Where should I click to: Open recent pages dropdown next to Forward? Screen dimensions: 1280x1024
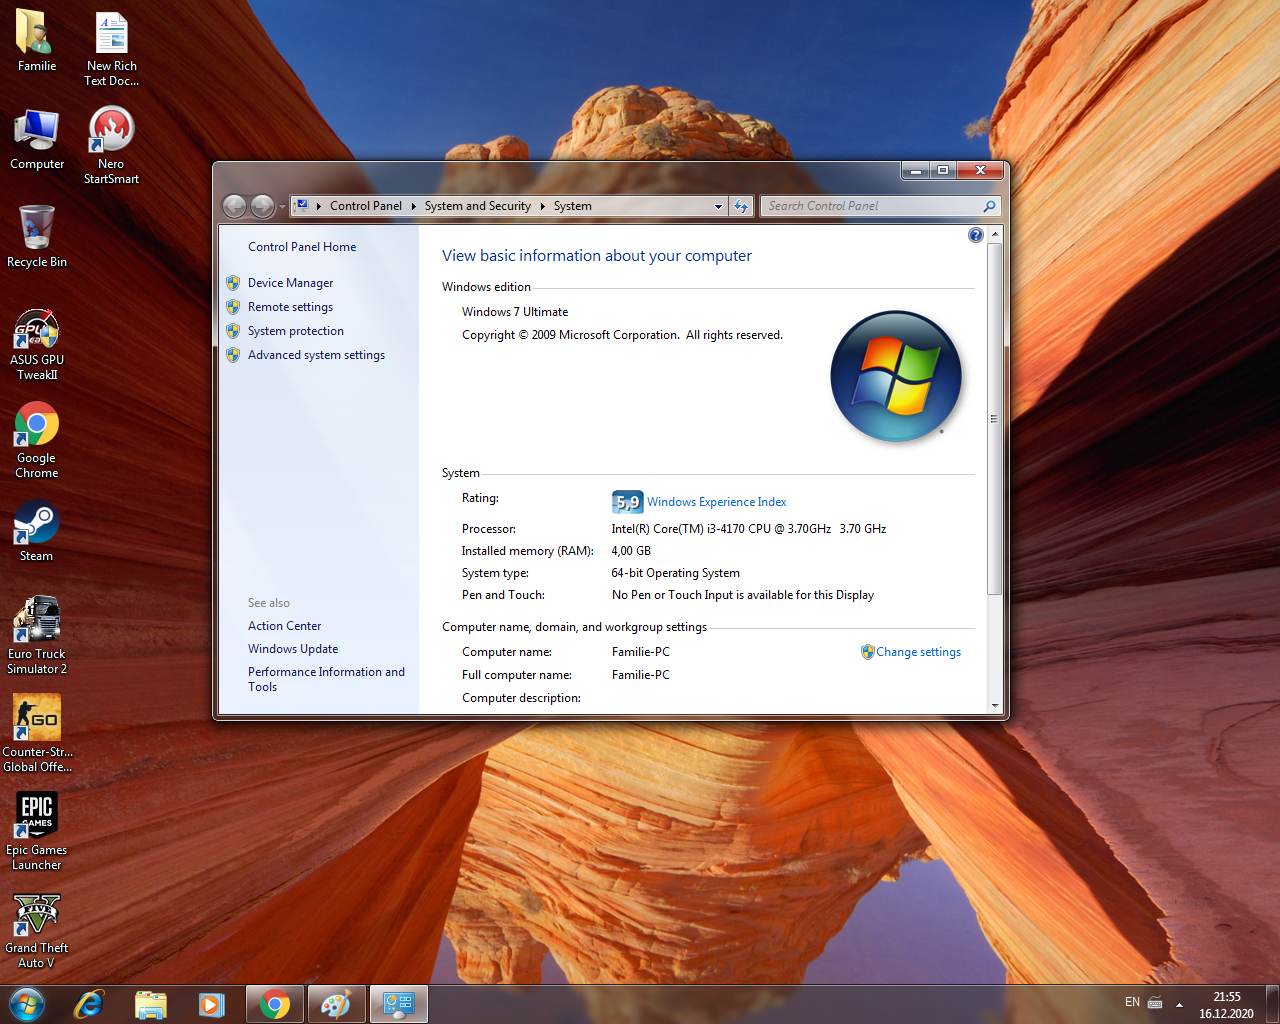(282, 206)
